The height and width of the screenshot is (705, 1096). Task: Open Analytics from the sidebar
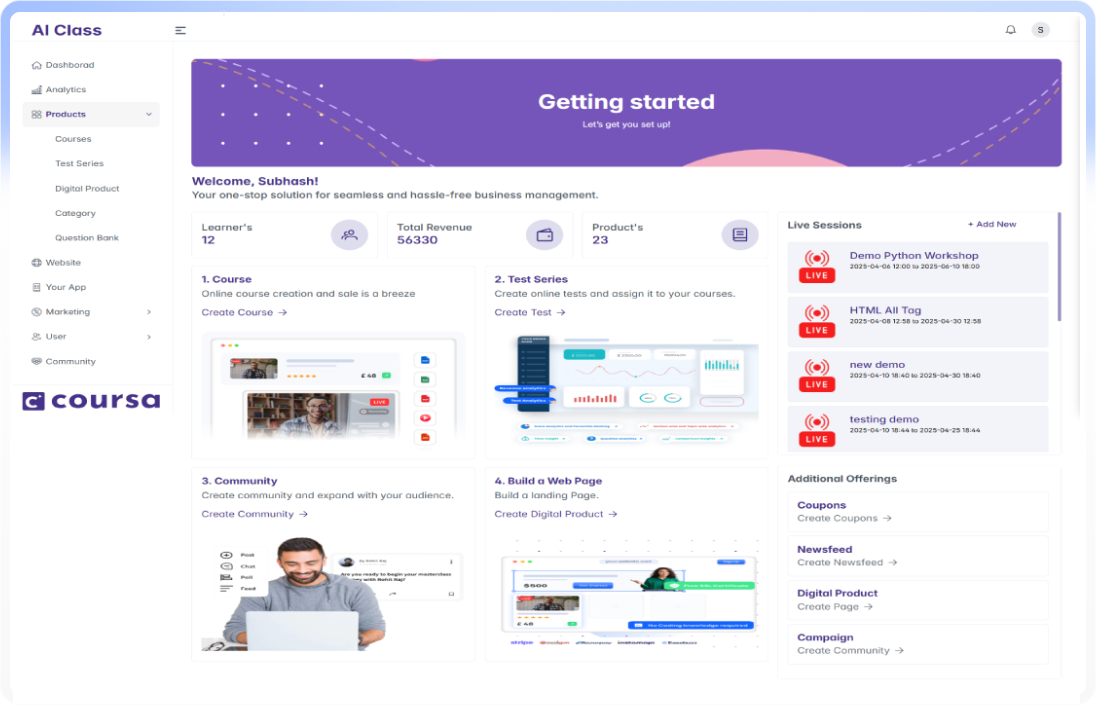pos(66,90)
